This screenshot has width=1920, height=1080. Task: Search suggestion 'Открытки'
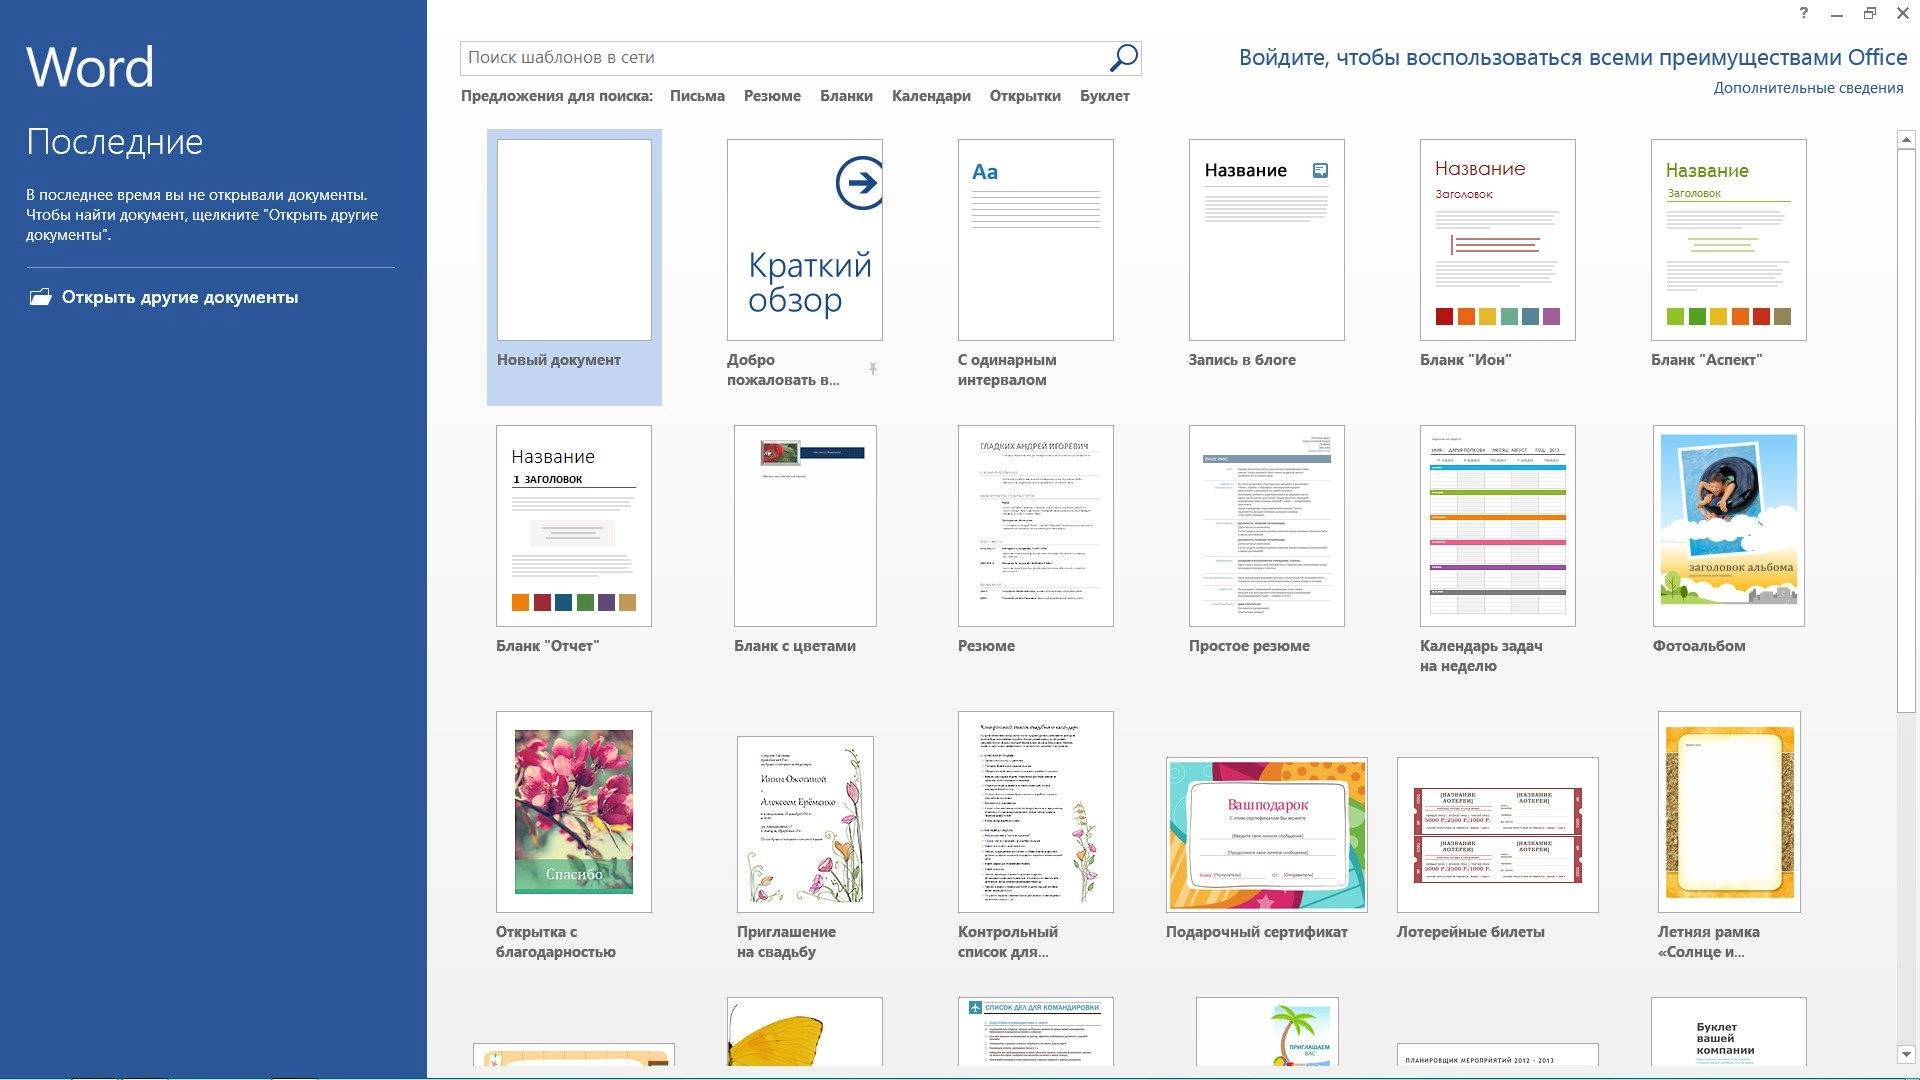click(1025, 96)
